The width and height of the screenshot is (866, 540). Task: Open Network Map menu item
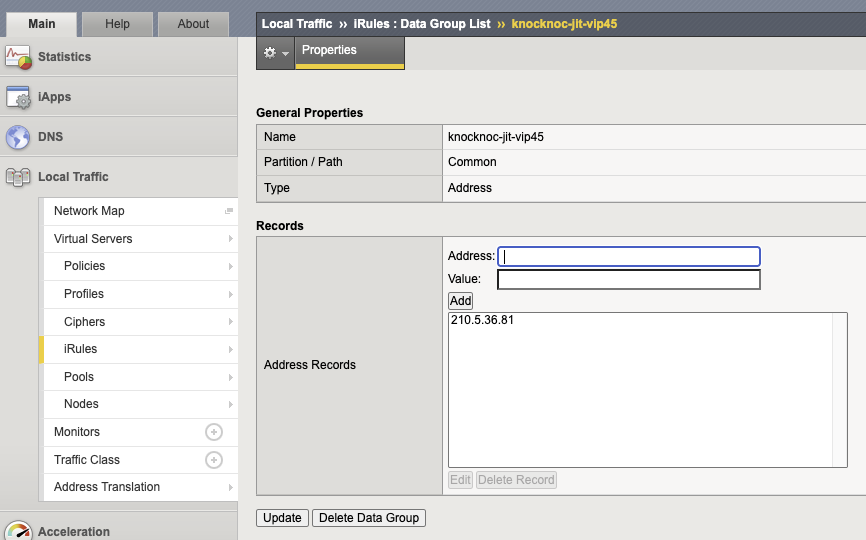[x=140, y=211]
